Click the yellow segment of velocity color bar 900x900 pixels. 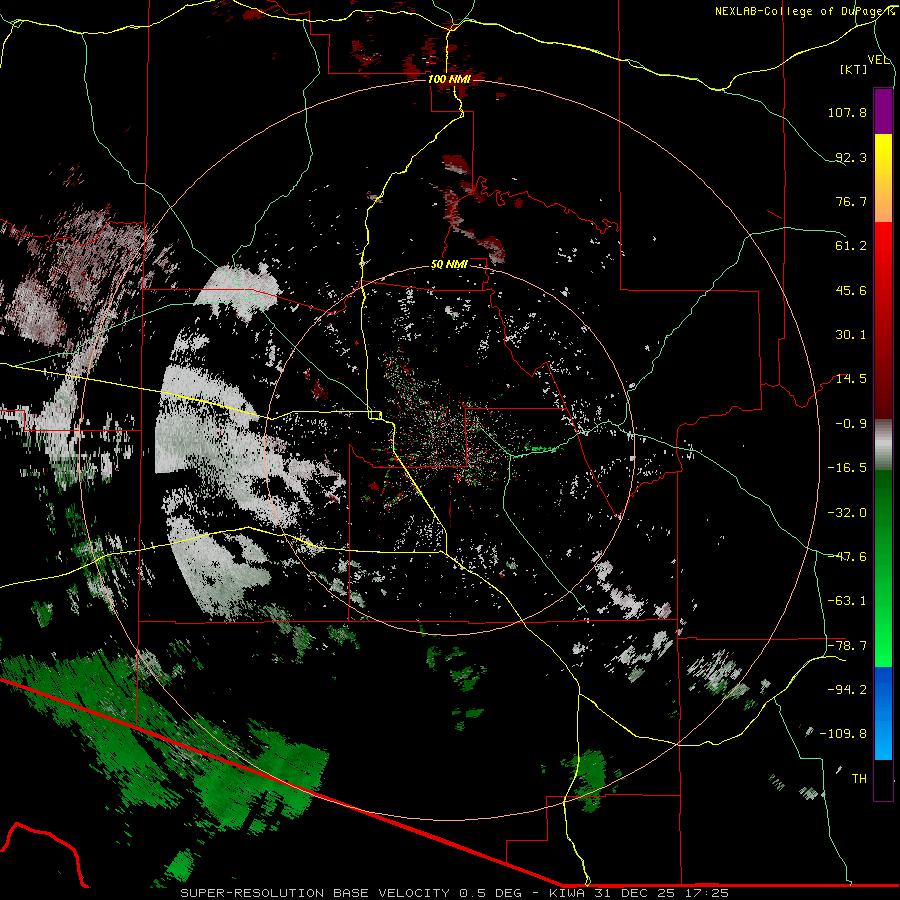click(883, 178)
